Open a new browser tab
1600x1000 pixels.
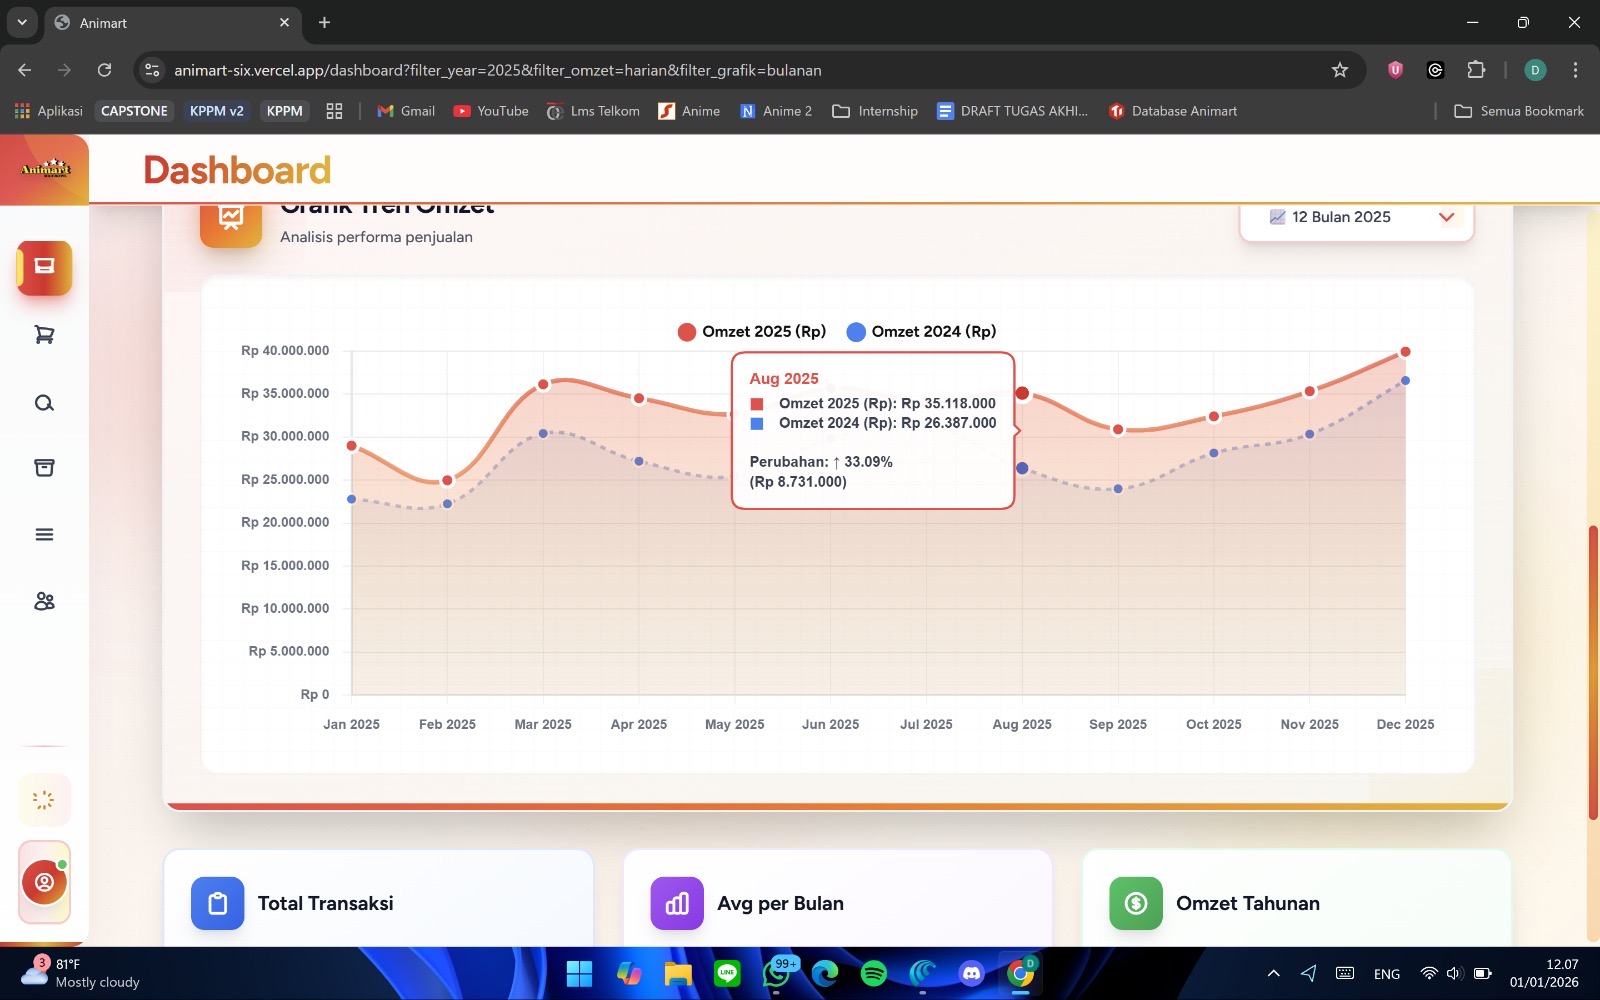point(324,22)
